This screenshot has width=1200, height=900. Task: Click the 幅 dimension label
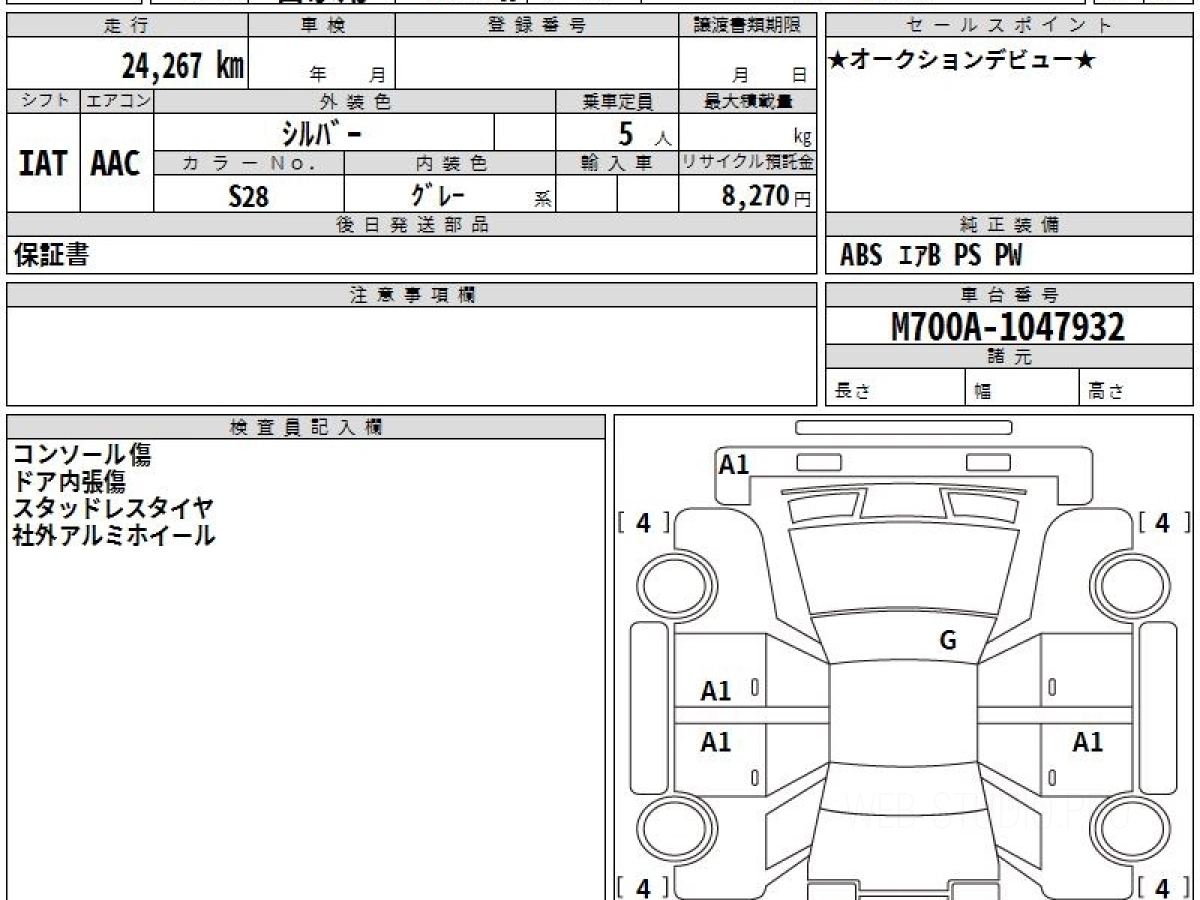(984, 392)
